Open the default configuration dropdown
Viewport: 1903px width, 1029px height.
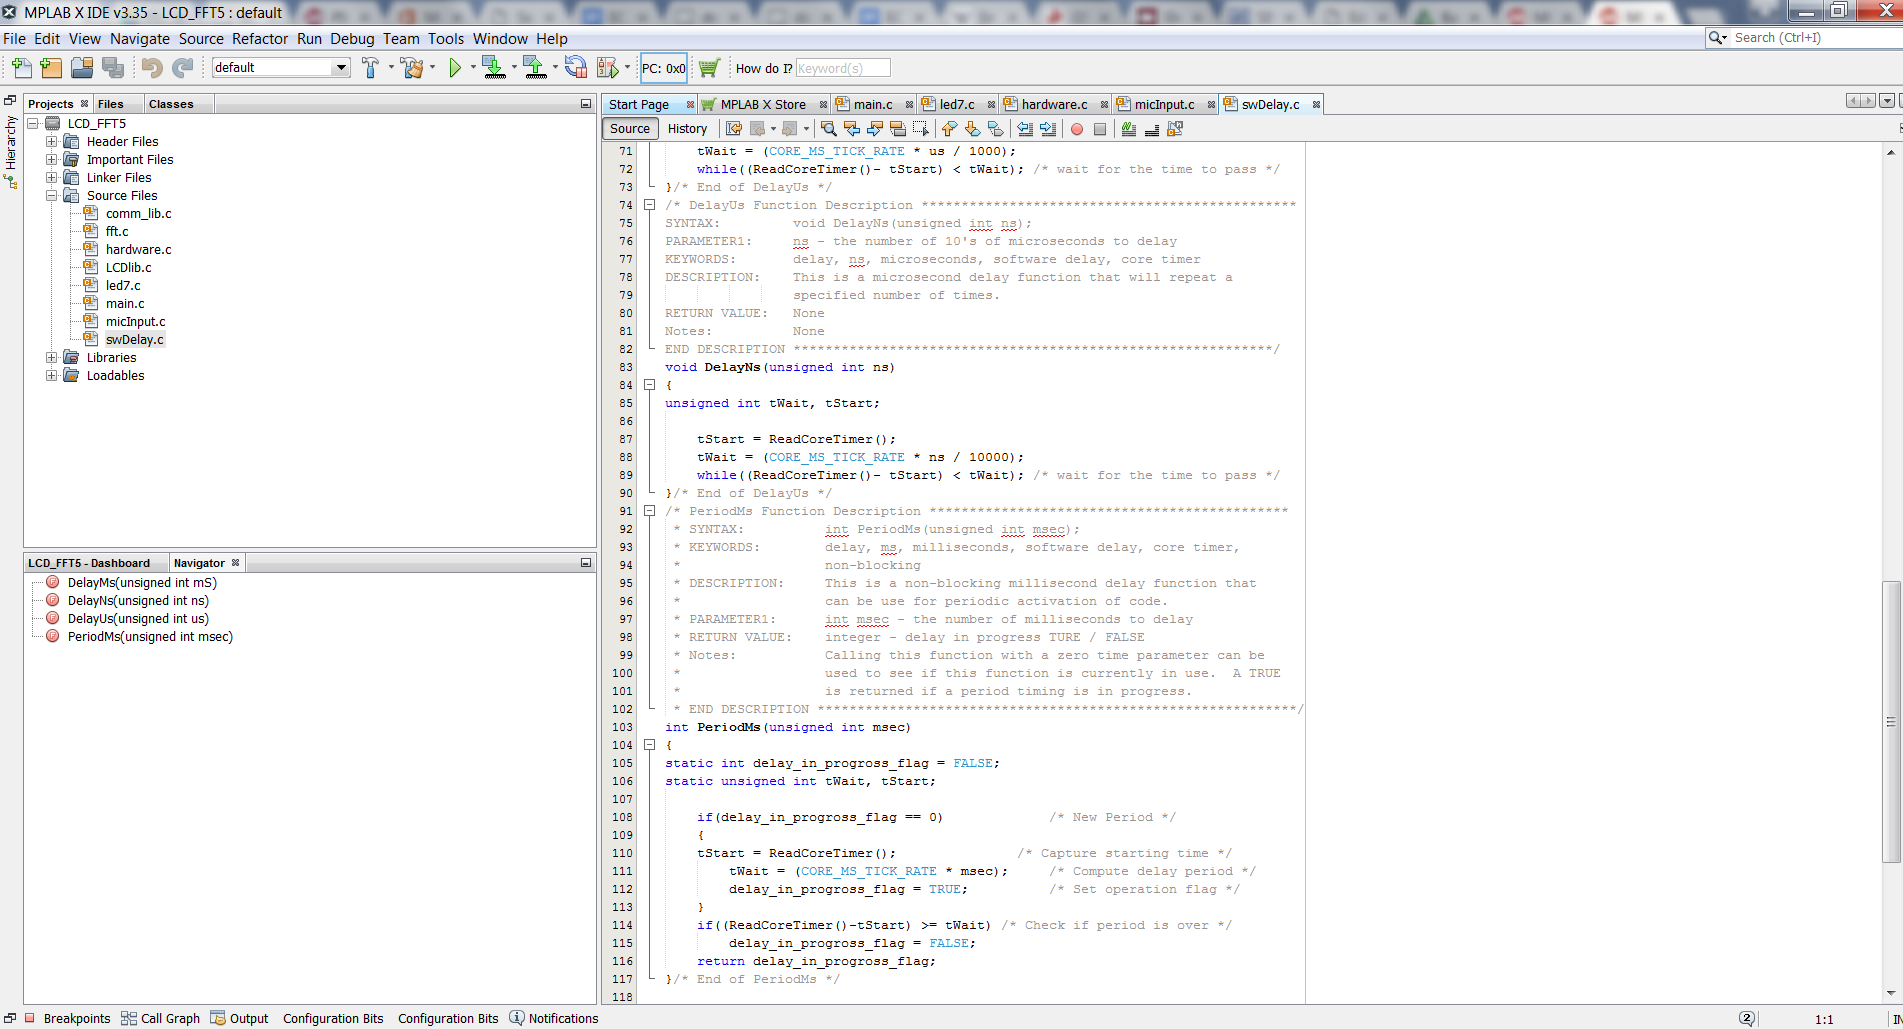click(340, 68)
